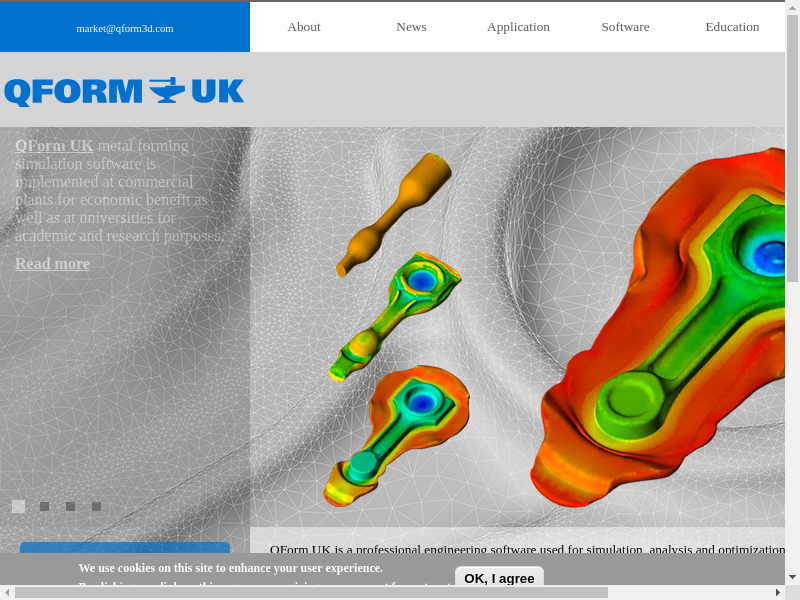Click the horizontal scrollbar right arrow
The width and height of the screenshot is (800, 600).
[777, 592]
